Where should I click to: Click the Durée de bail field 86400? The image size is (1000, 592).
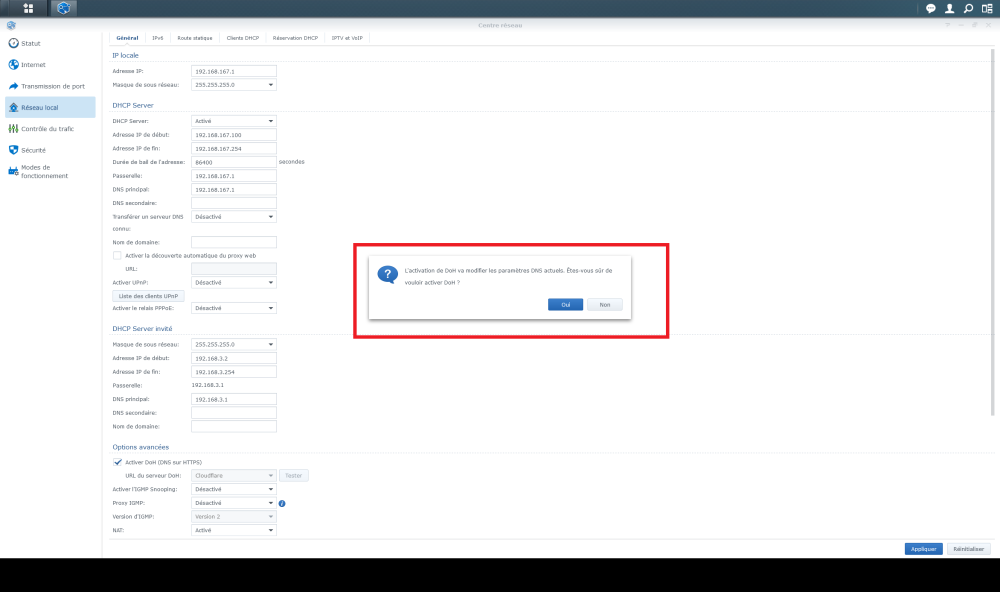point(234,162)
